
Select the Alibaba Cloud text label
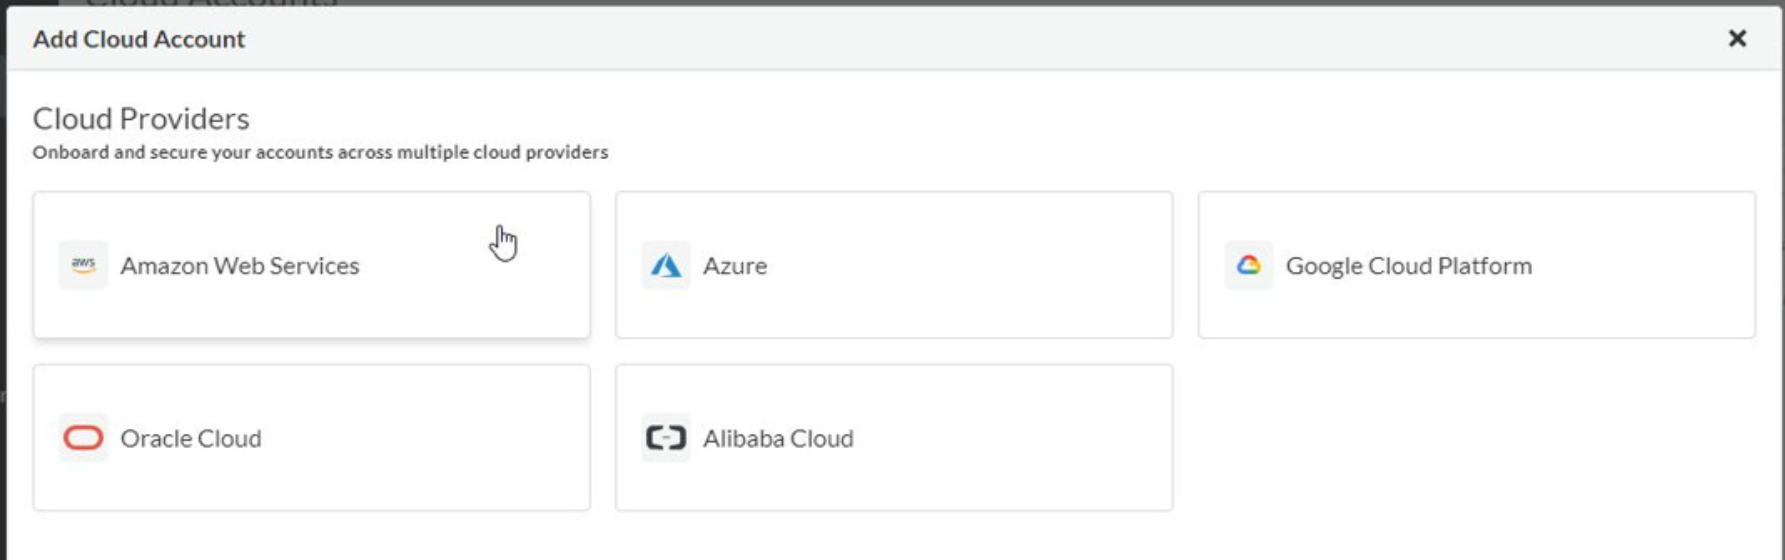coord(778,438)
